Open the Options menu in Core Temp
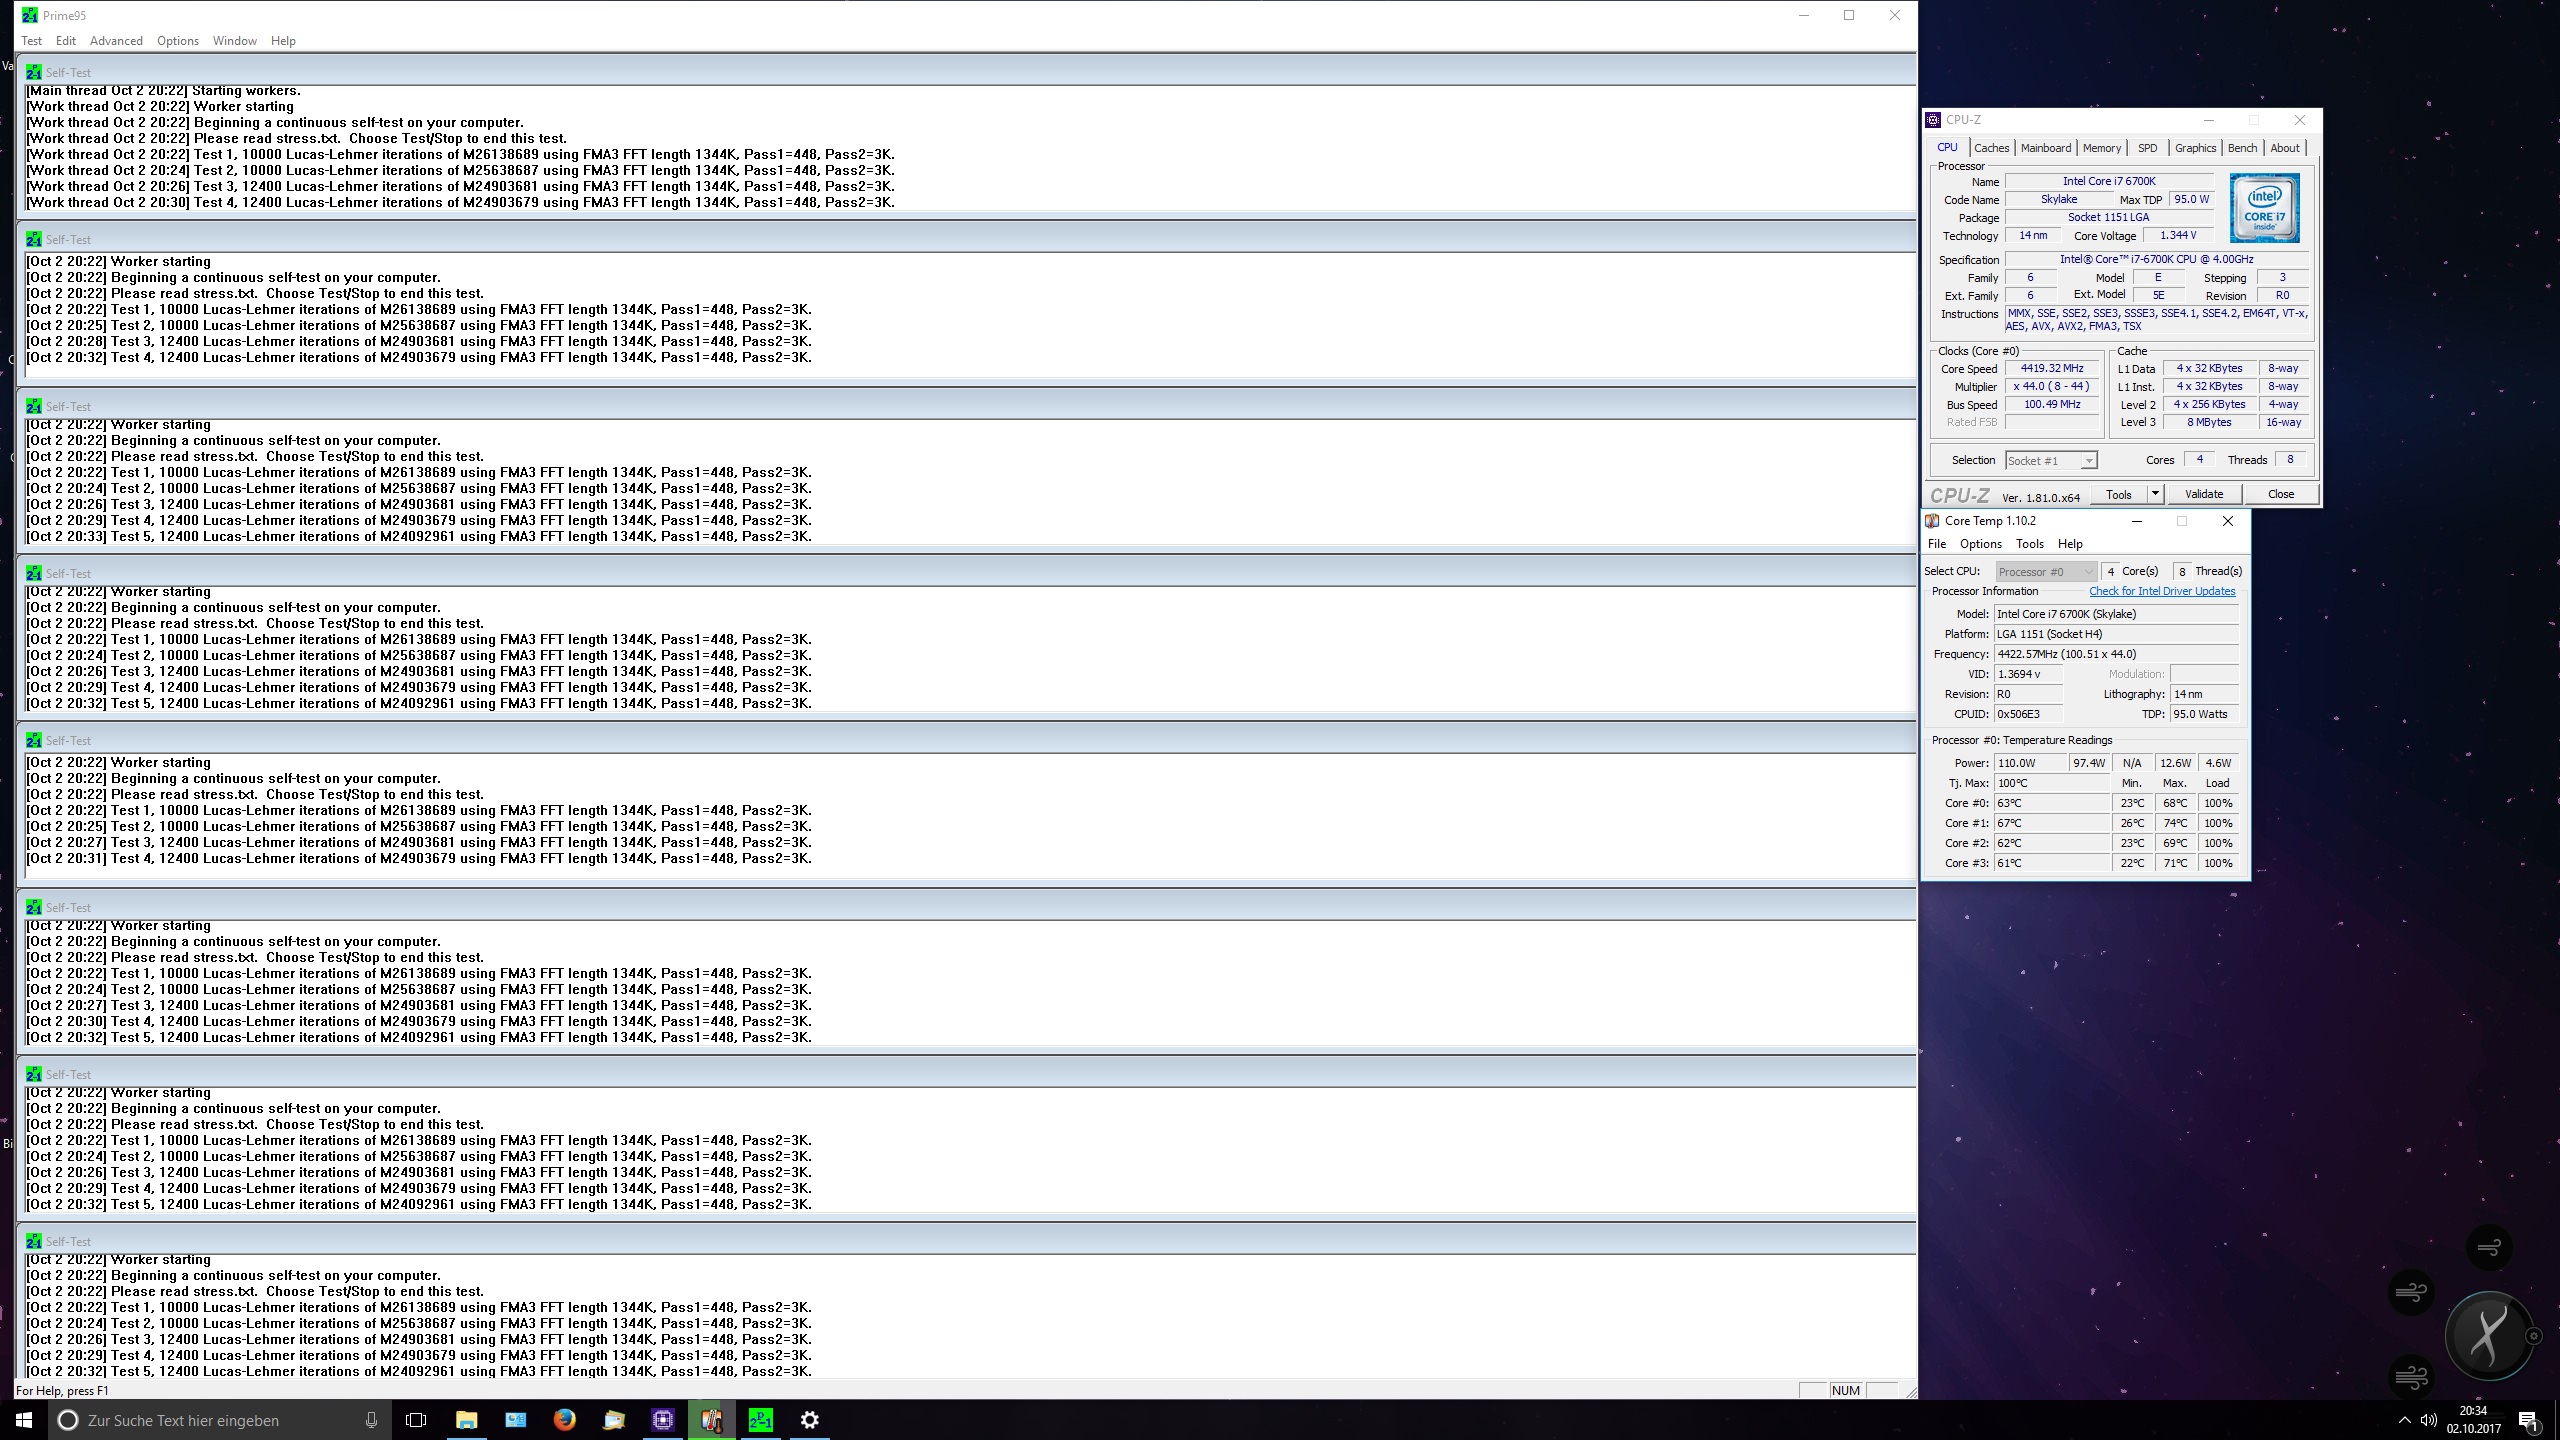 1980,544
